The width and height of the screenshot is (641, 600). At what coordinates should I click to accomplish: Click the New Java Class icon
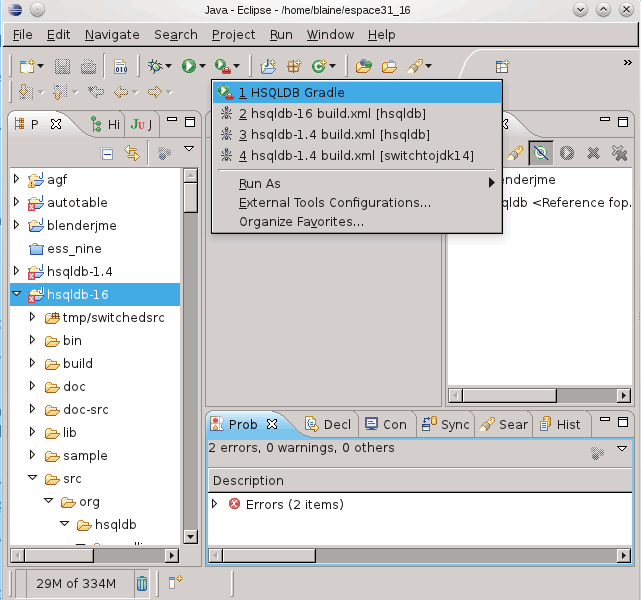[319, 66]
